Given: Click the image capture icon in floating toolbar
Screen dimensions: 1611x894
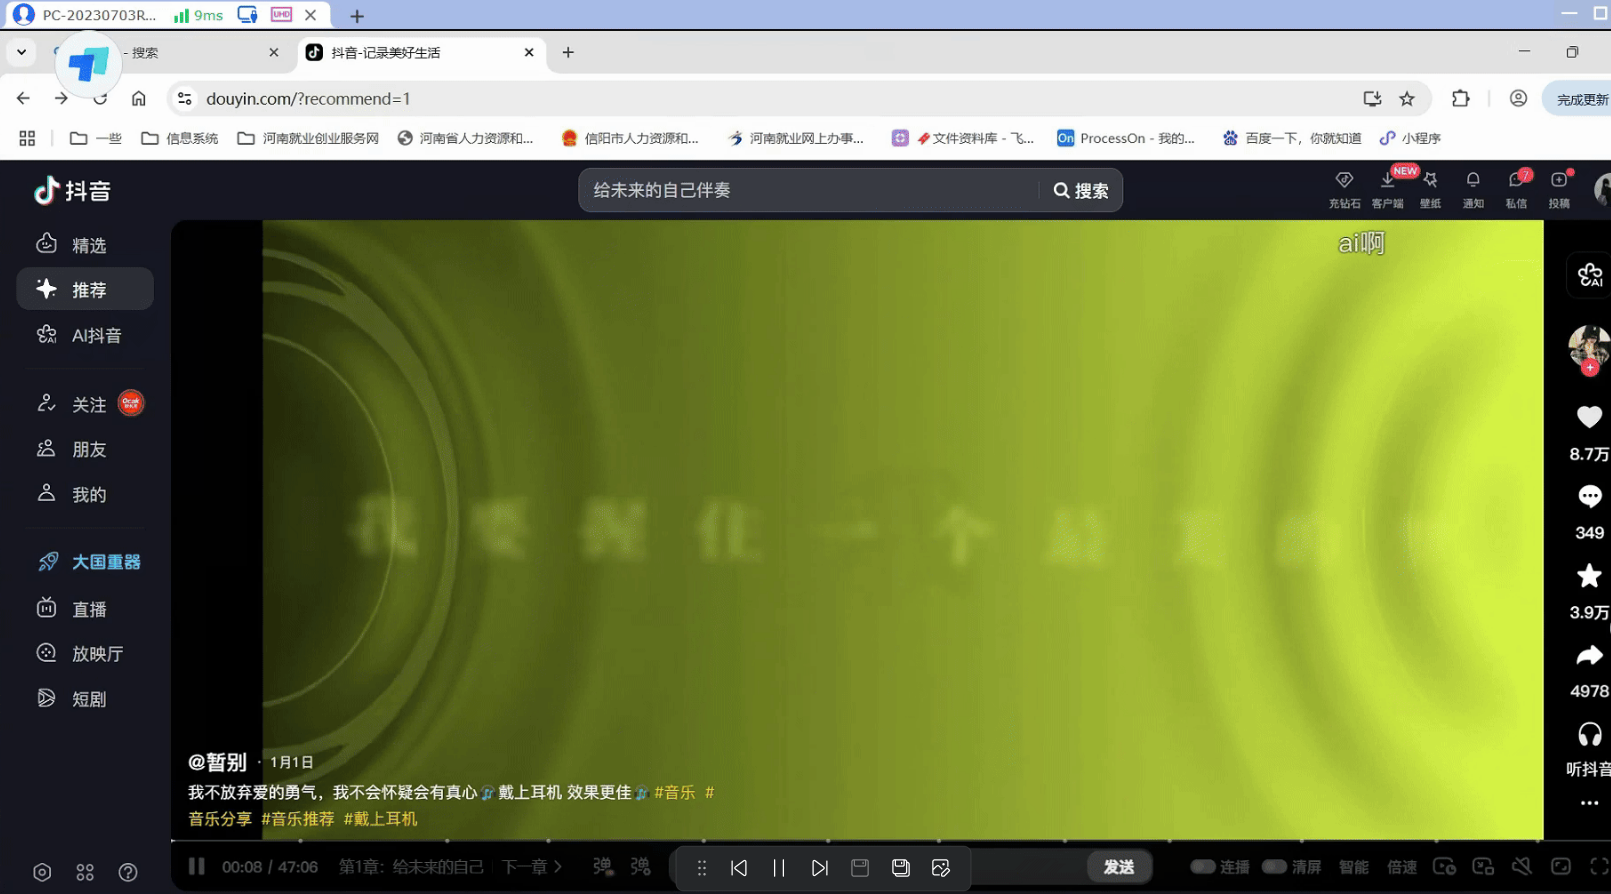Looking at the screenshot, I should (x=941, y=868).
